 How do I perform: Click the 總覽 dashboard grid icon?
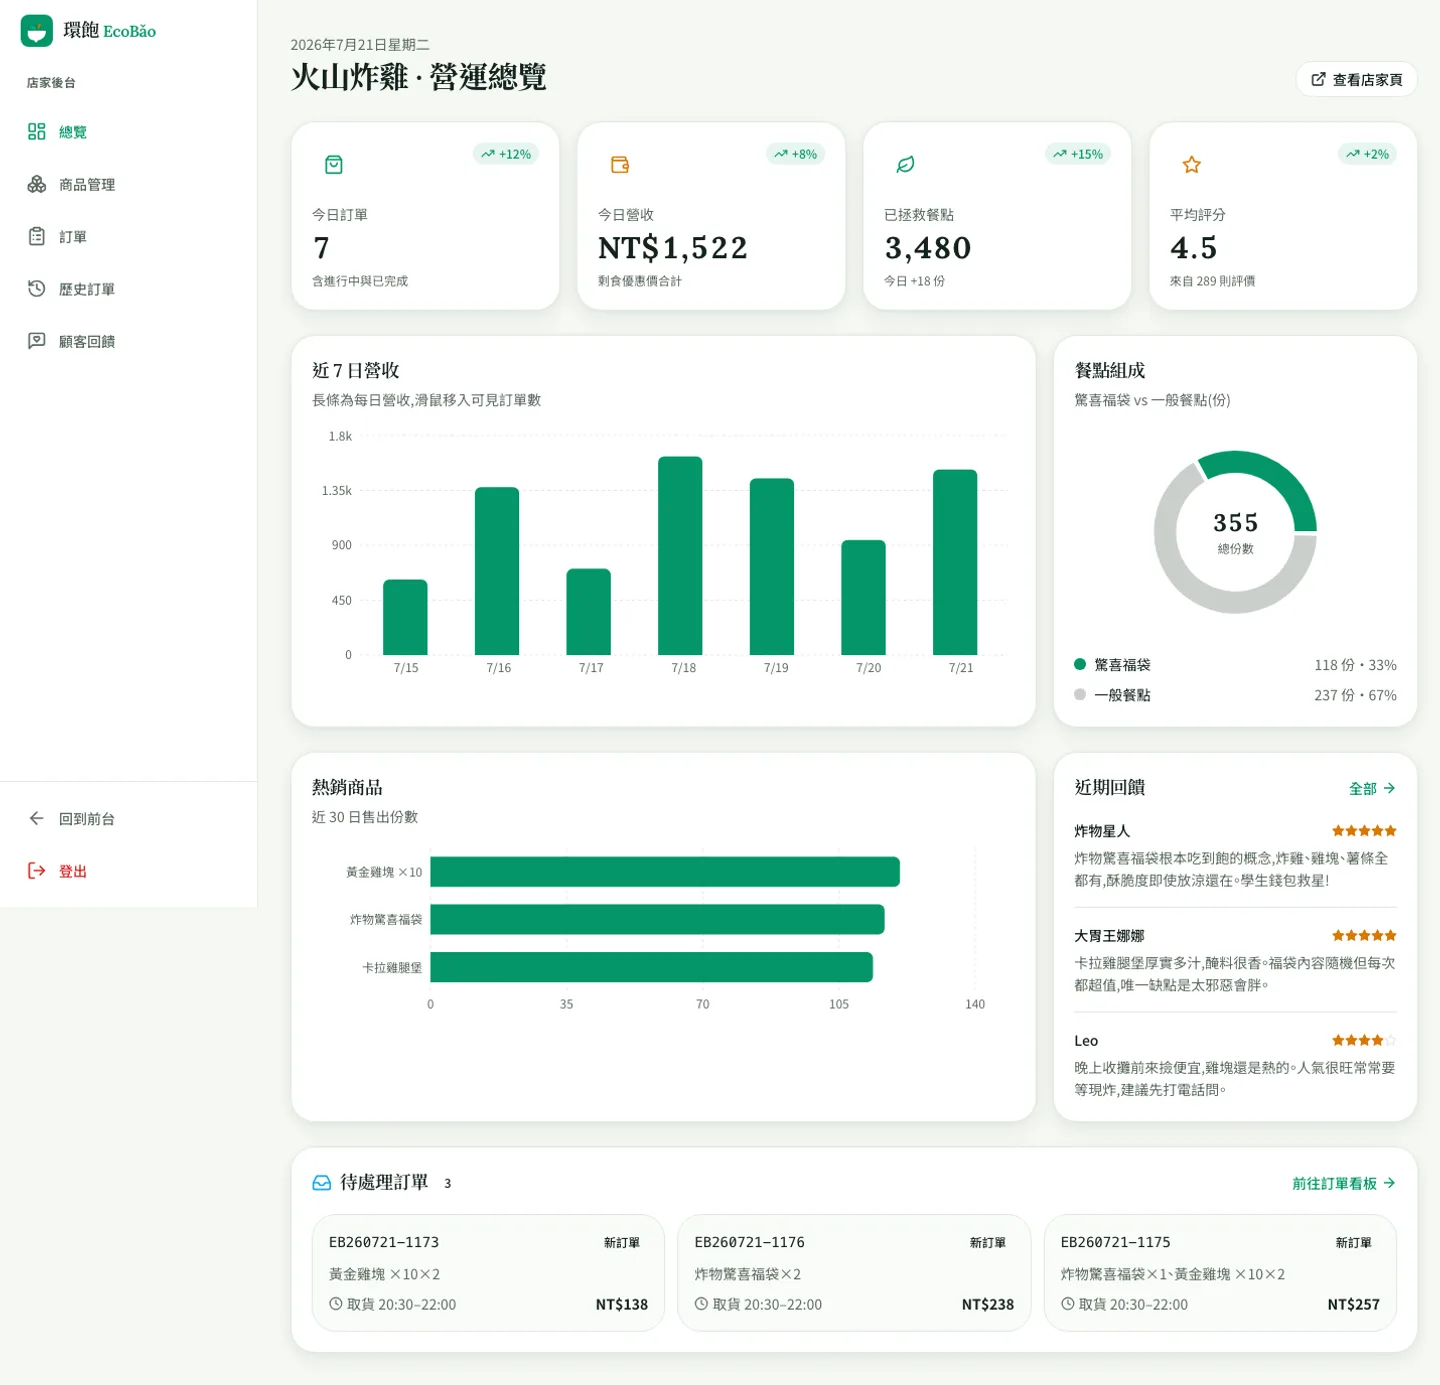pos(37,131)
